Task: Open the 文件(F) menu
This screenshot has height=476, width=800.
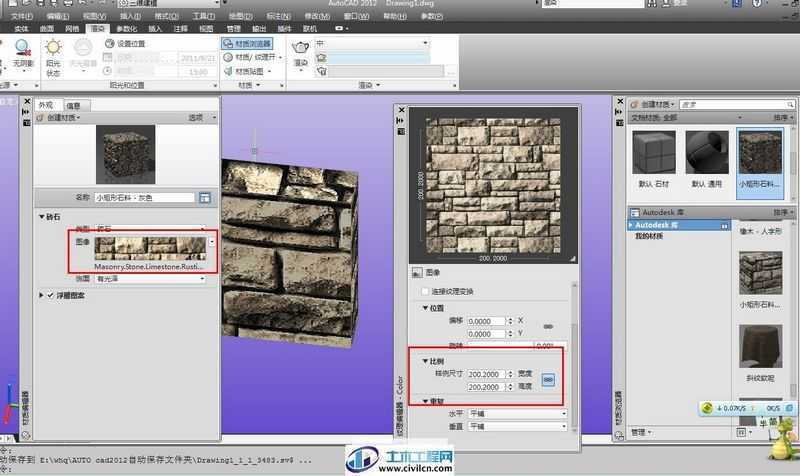Action: pyautogui.click(x=22, y=16)
